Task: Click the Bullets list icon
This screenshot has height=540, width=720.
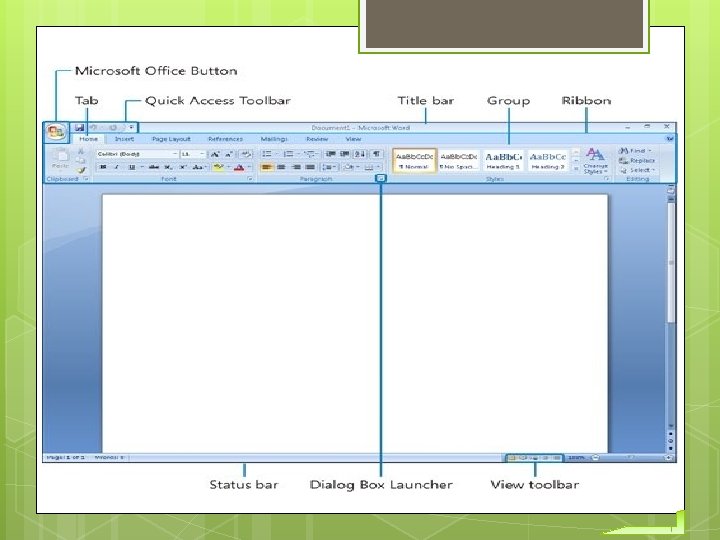Action: tap(267, 154)
